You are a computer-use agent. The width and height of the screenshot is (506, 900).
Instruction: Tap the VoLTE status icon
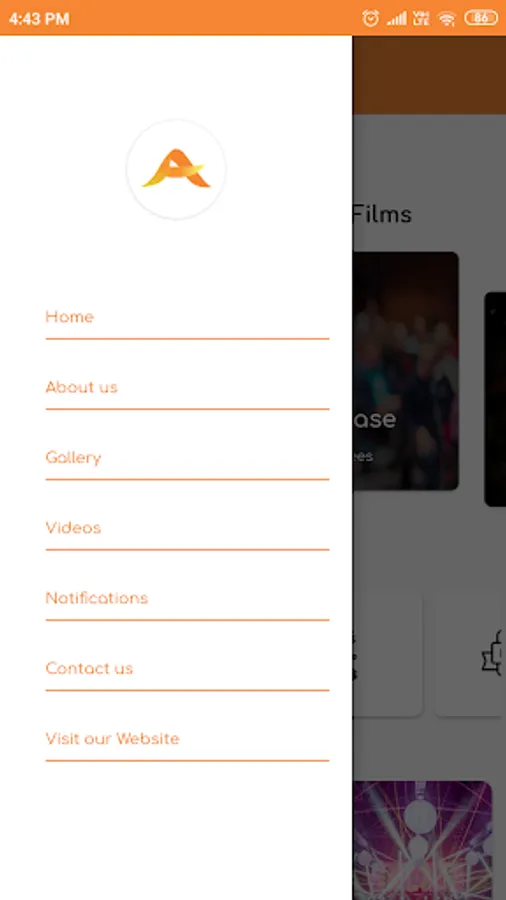tap(422, 18)
